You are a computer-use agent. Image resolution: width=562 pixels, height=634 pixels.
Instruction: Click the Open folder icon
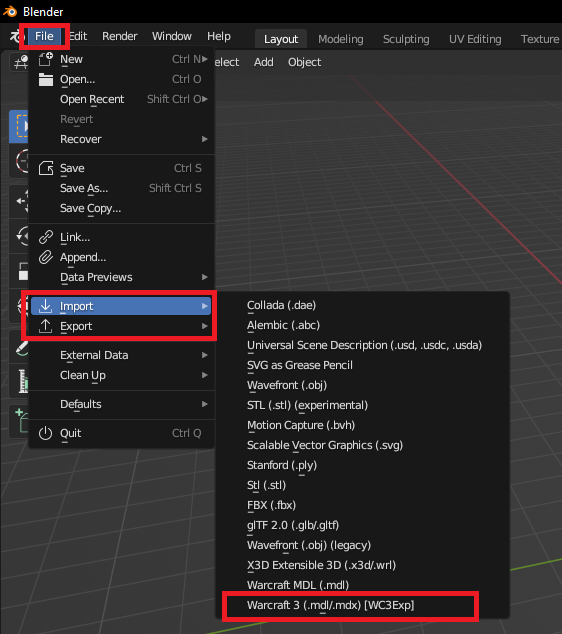click(x=46, y=80)
